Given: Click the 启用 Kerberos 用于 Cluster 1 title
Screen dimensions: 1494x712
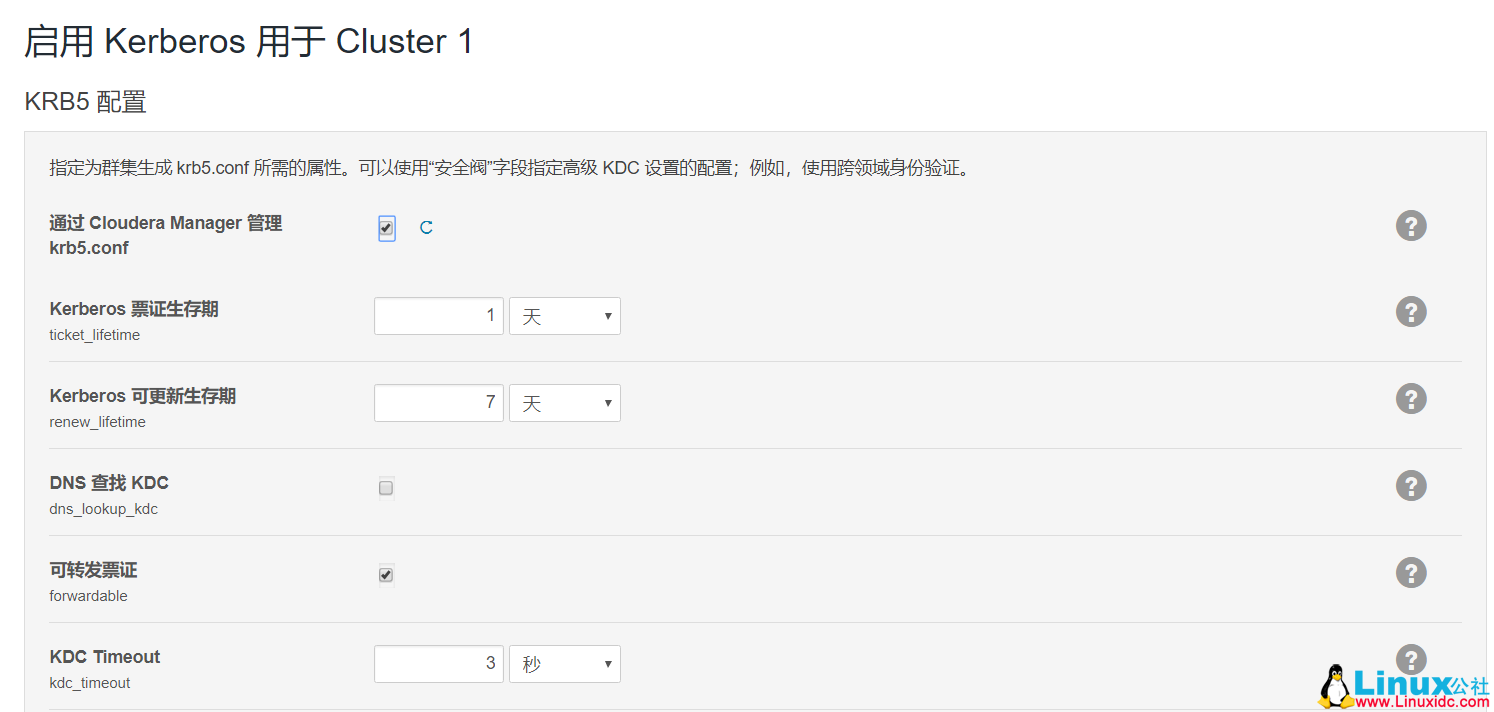Looking at the screenshot, I should pyautogui.click(x=249, y=41).
